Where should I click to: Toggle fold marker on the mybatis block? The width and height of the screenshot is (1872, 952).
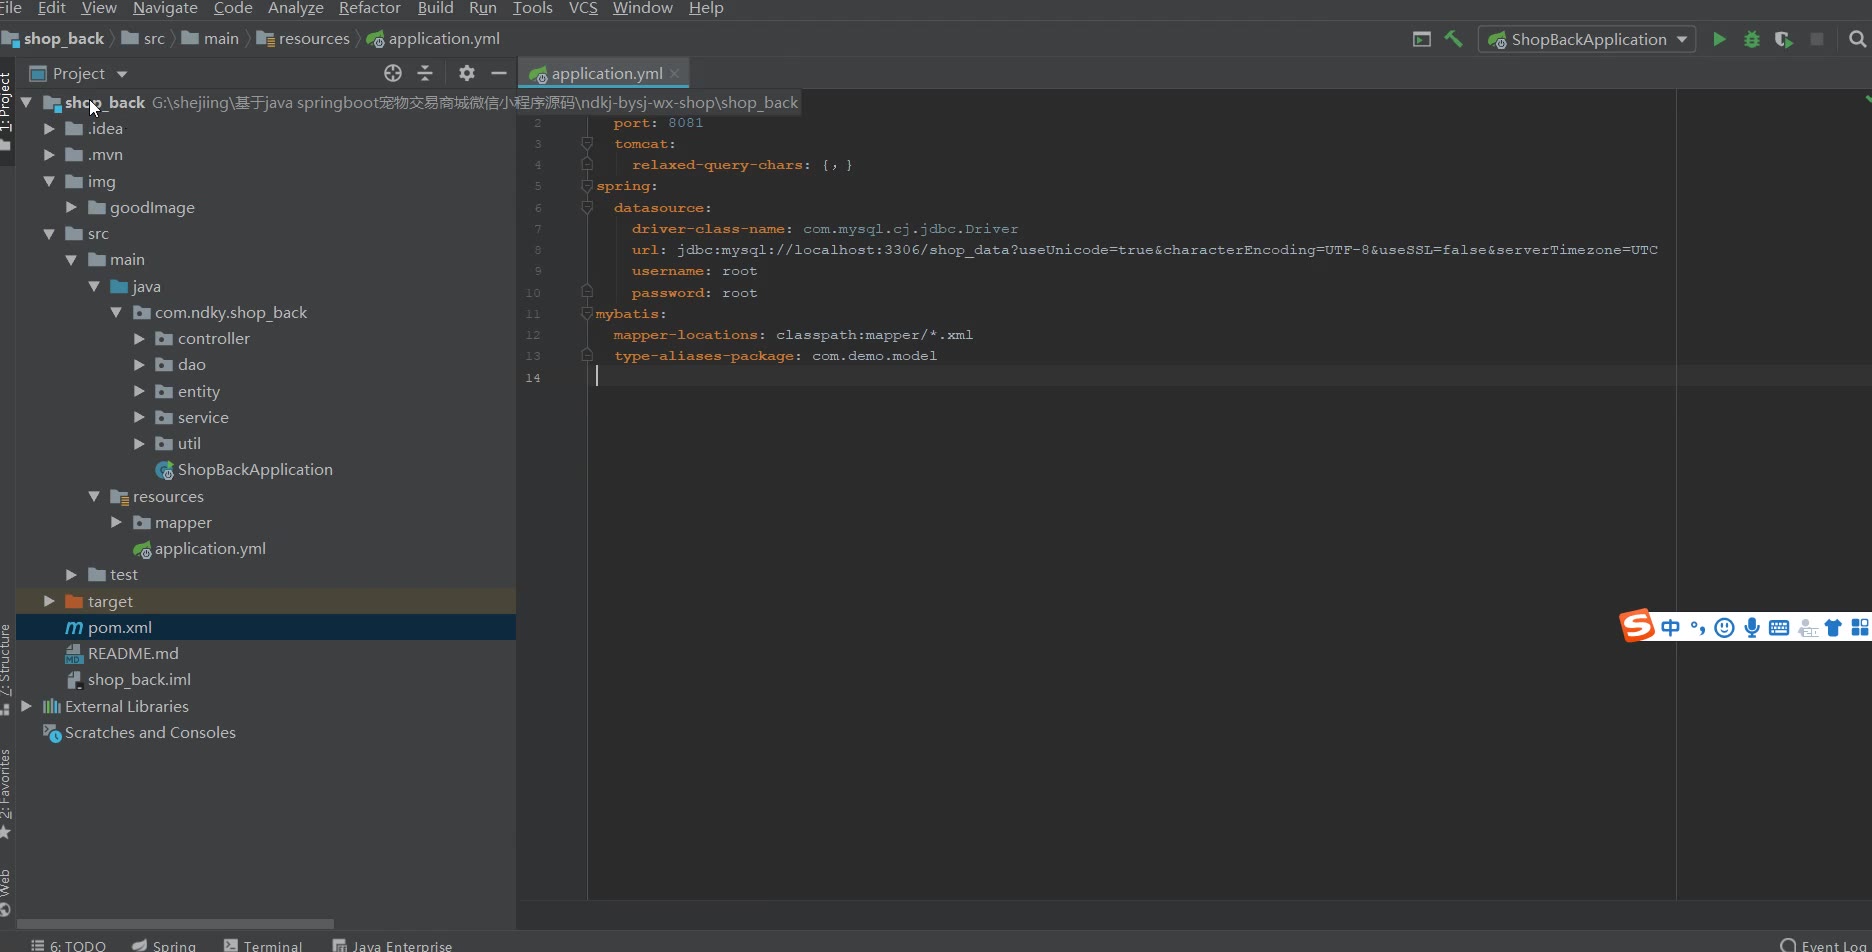point(587,314)
